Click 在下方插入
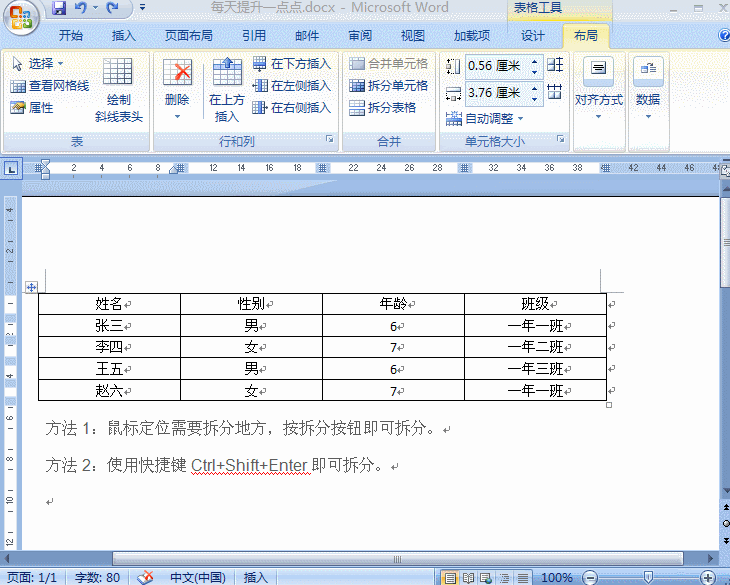 pos(291,63)
